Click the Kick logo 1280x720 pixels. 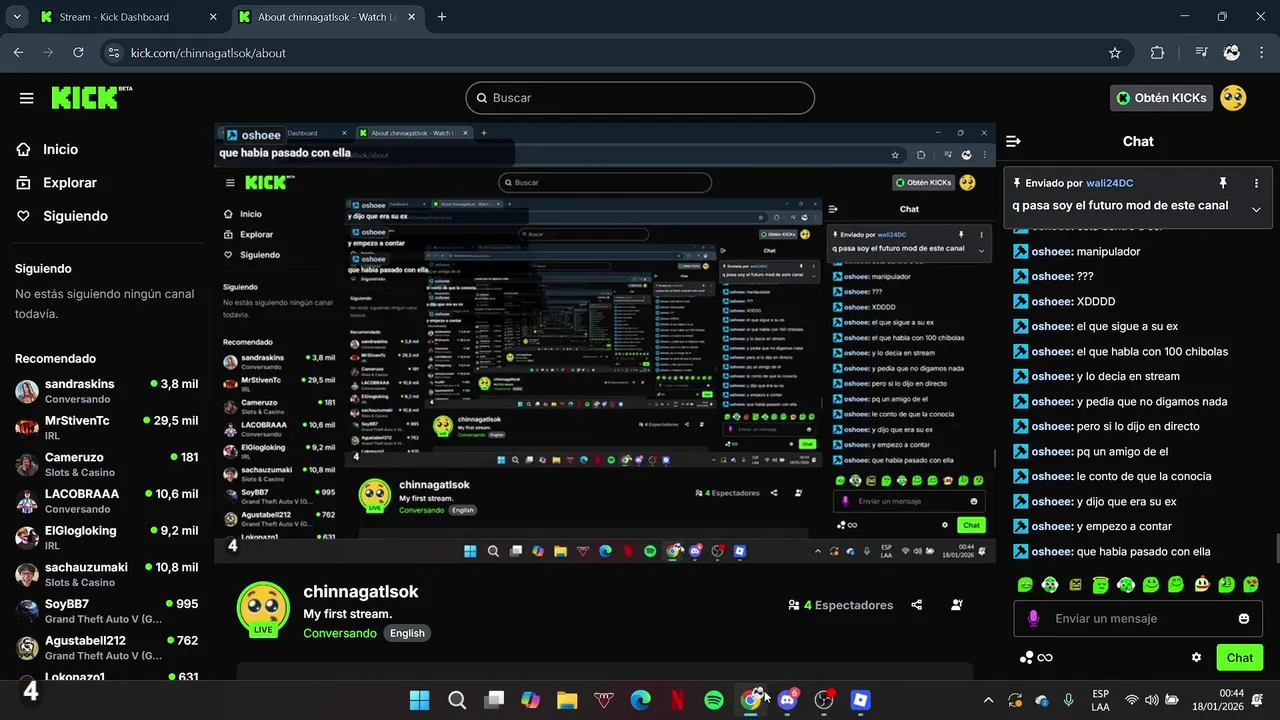tap(91, 97)
